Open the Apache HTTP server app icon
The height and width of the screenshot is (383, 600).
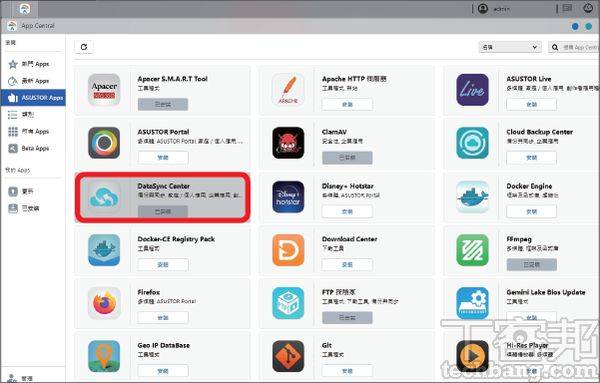288,90
